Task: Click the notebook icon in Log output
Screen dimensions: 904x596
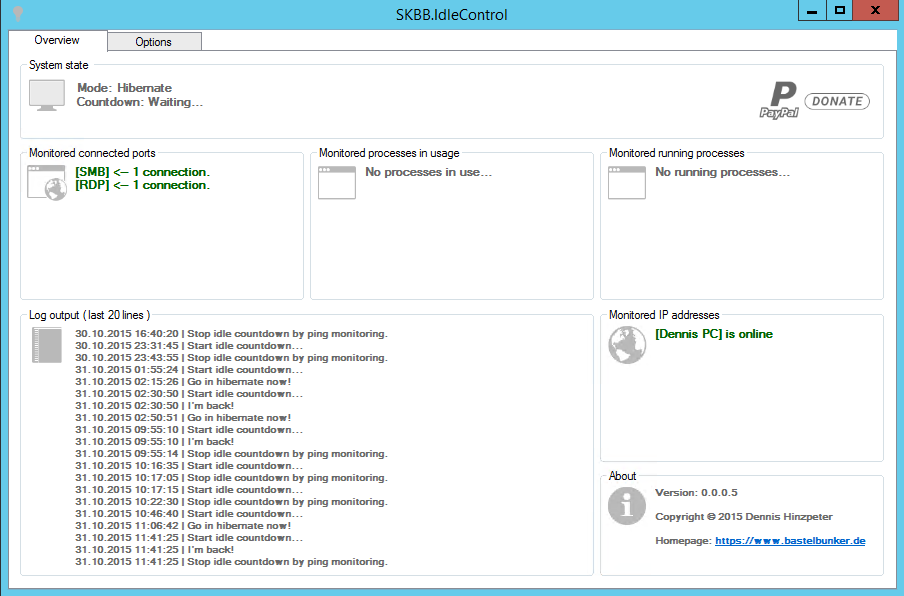Action: pos(47,345)
